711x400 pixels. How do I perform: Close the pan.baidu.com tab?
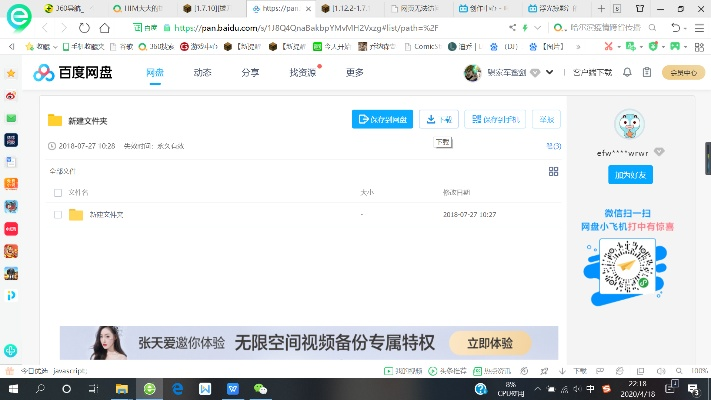pyautogui.click(x=308, y=9)
